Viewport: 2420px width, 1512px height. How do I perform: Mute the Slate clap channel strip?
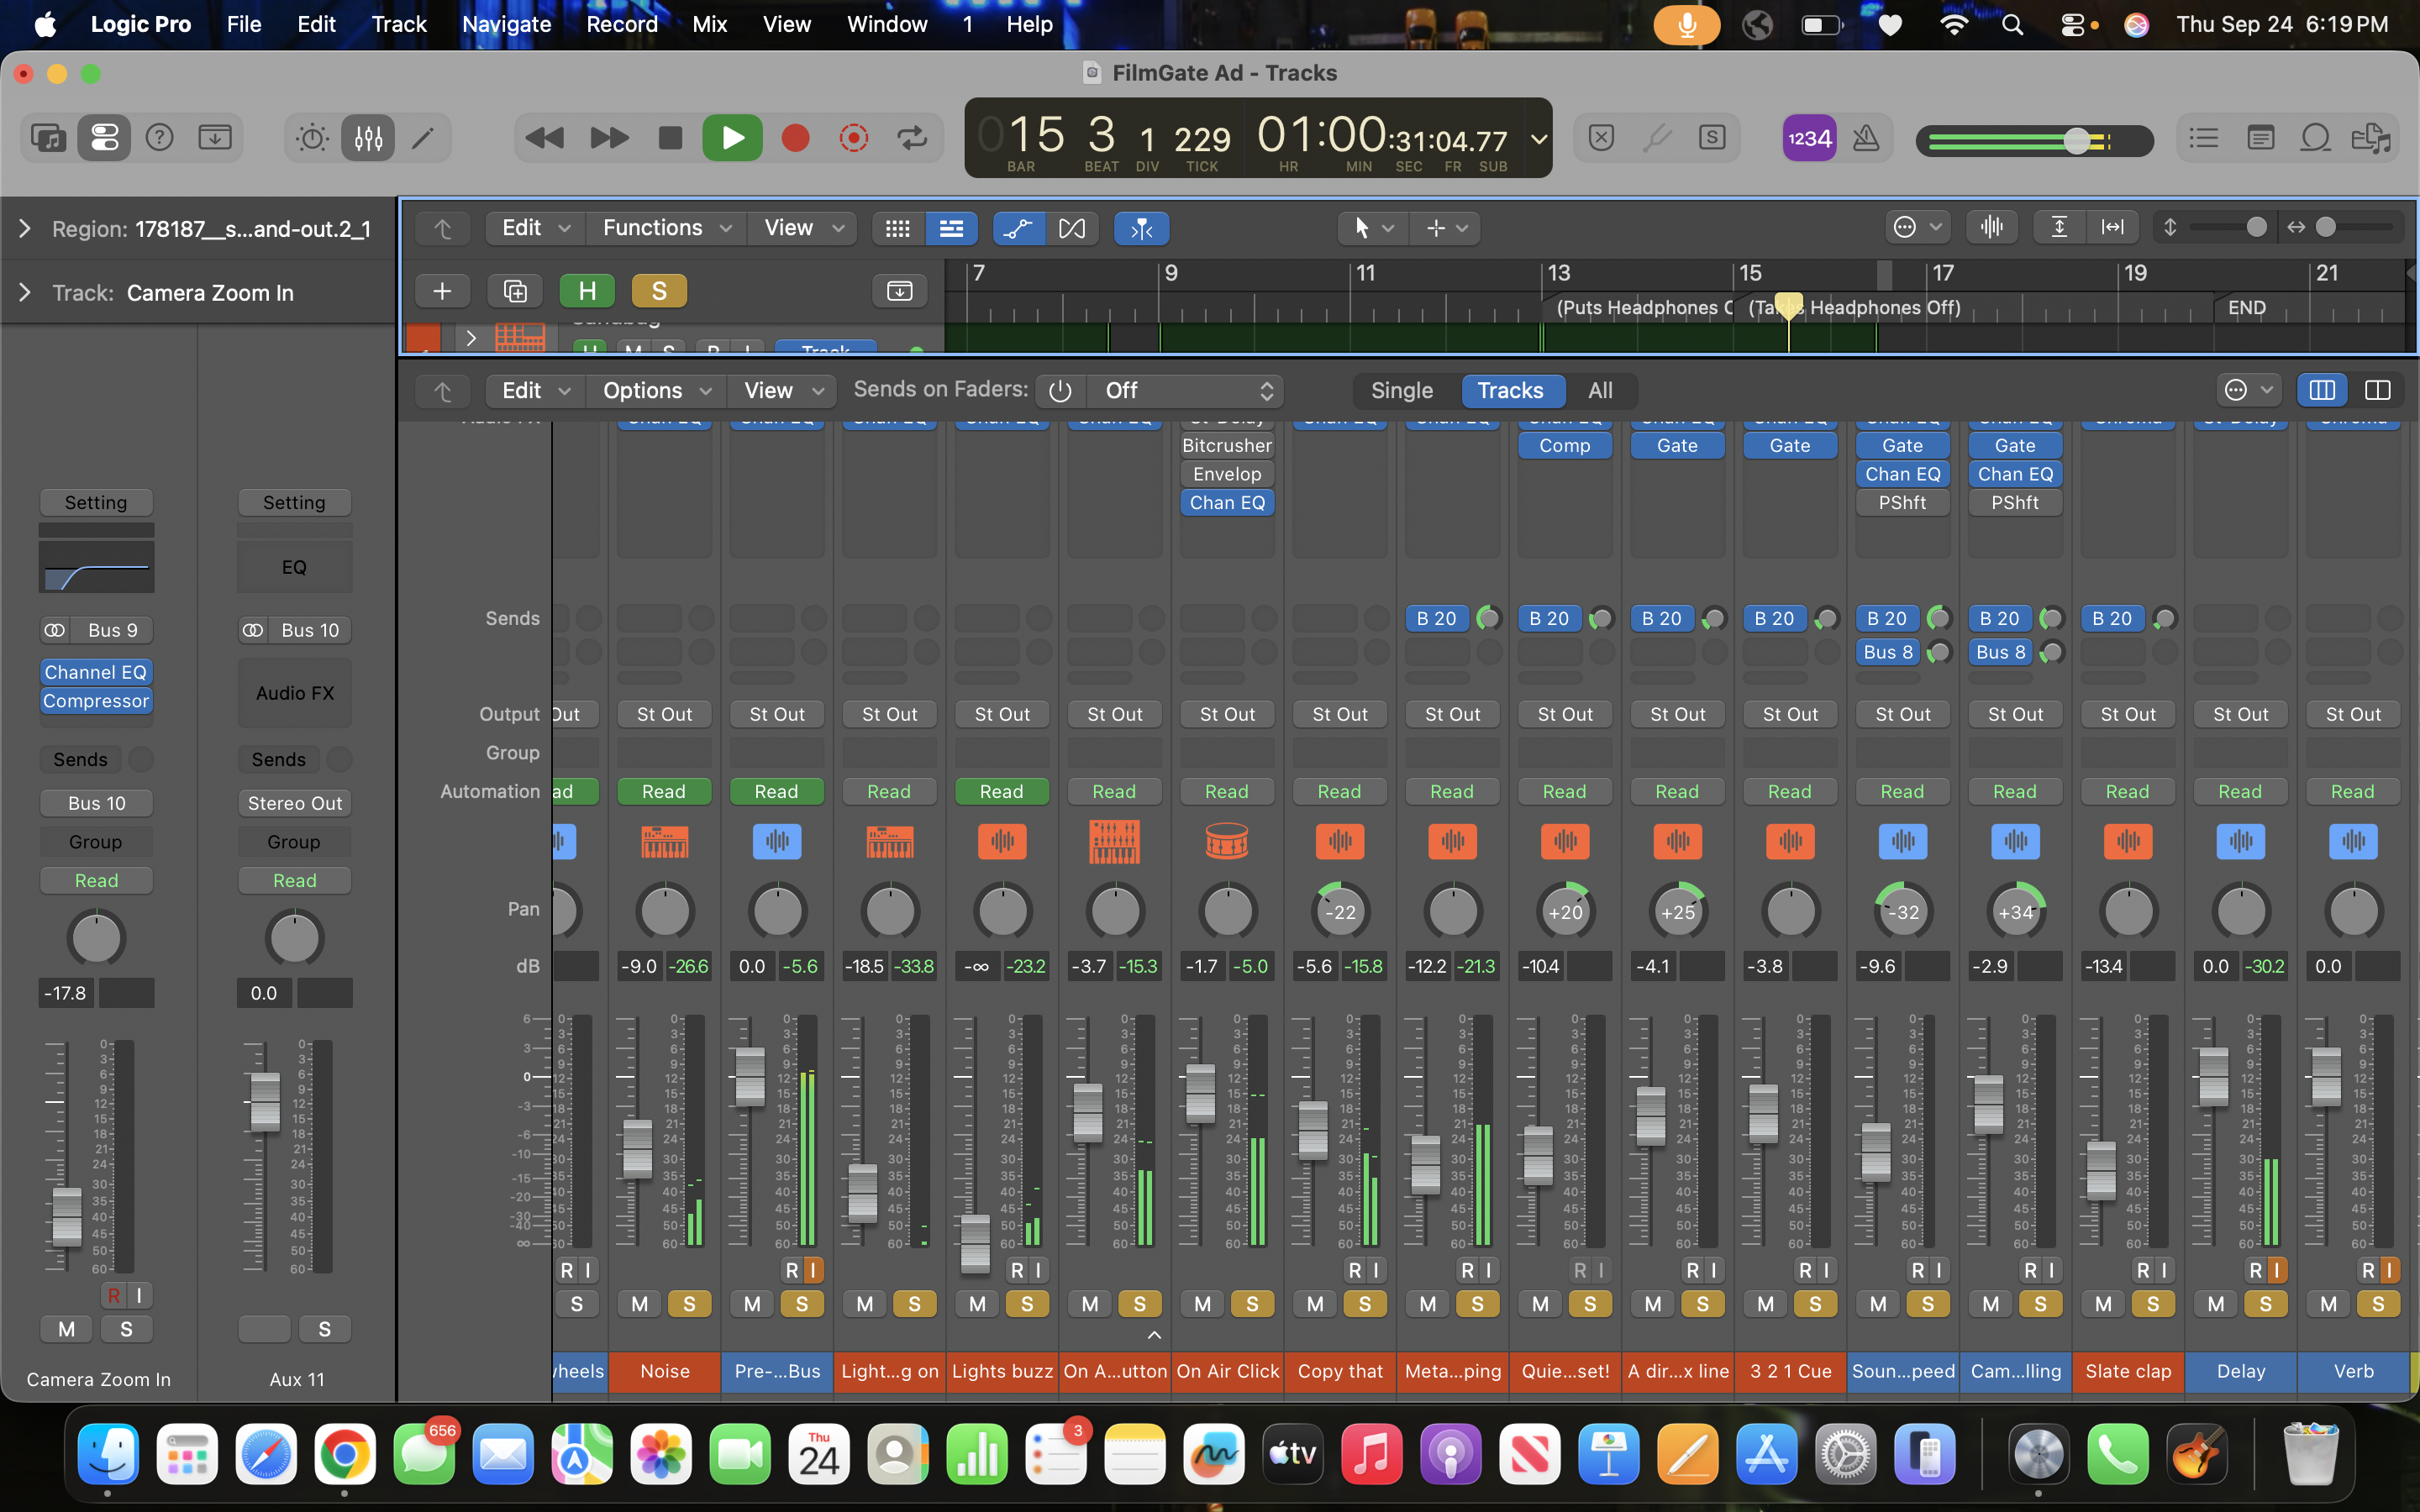point(2103,1304)
